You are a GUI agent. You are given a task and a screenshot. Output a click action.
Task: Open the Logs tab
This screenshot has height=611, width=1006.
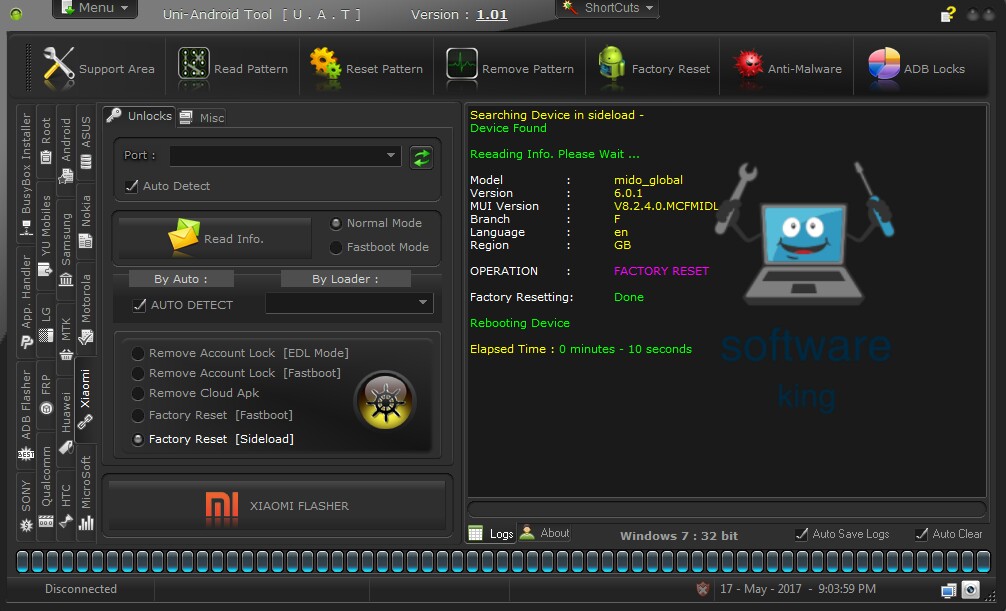pyautogui.click(x=491, y=533)
